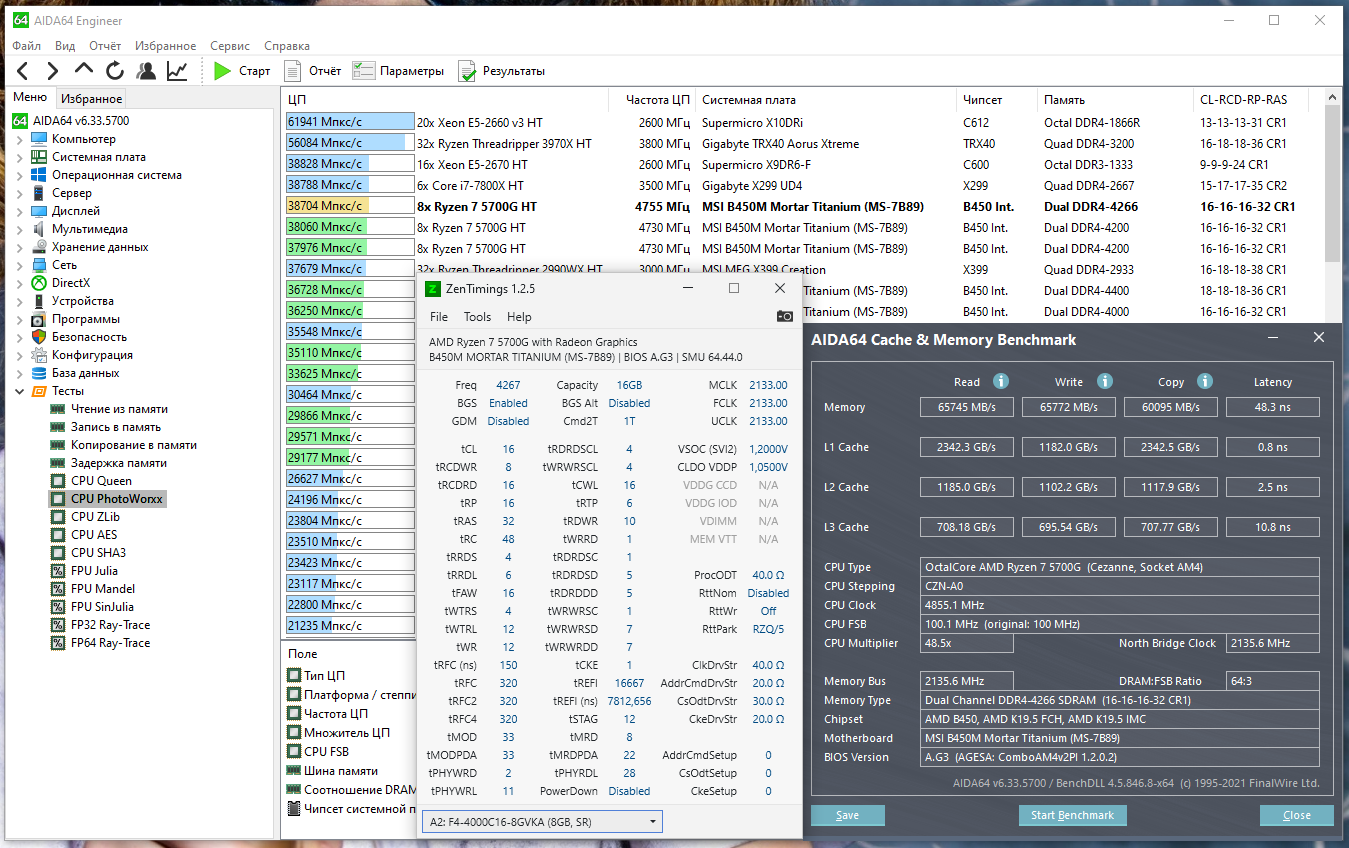Image resolution: width=1349 pixels, height=848 pixels.
Task: Open the FPU Mandel test
Action: tap(103, 589)
